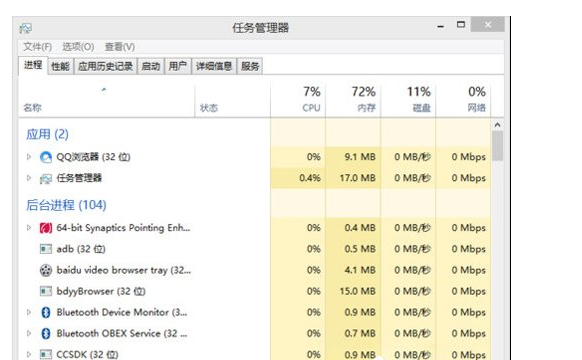The height and width of the screenshot is (360, 582).
Task: Click the Task Manager title bar icon
Action: [x=26, y=28]
